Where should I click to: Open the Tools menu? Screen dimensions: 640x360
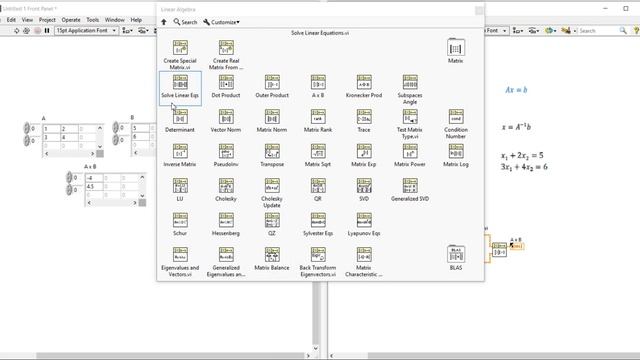coord(93,20)
